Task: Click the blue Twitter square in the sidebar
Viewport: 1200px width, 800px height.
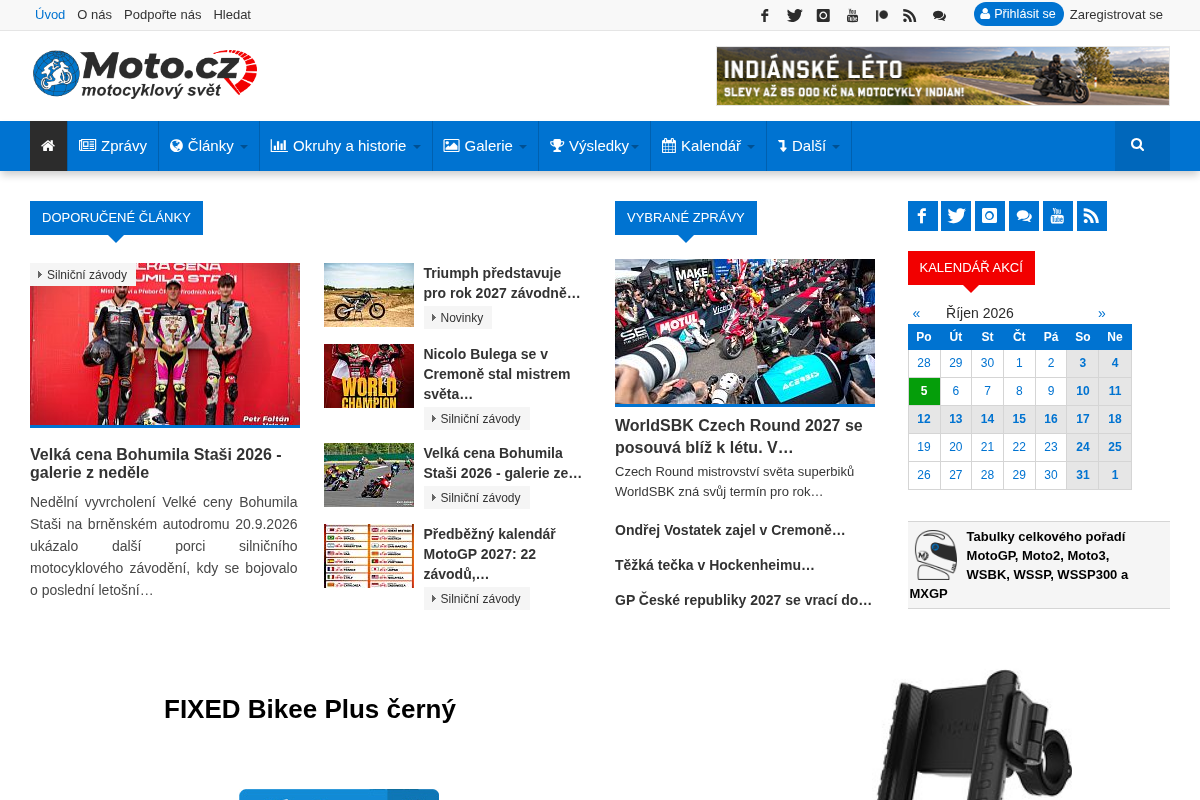Action: (x=956, y=216)
